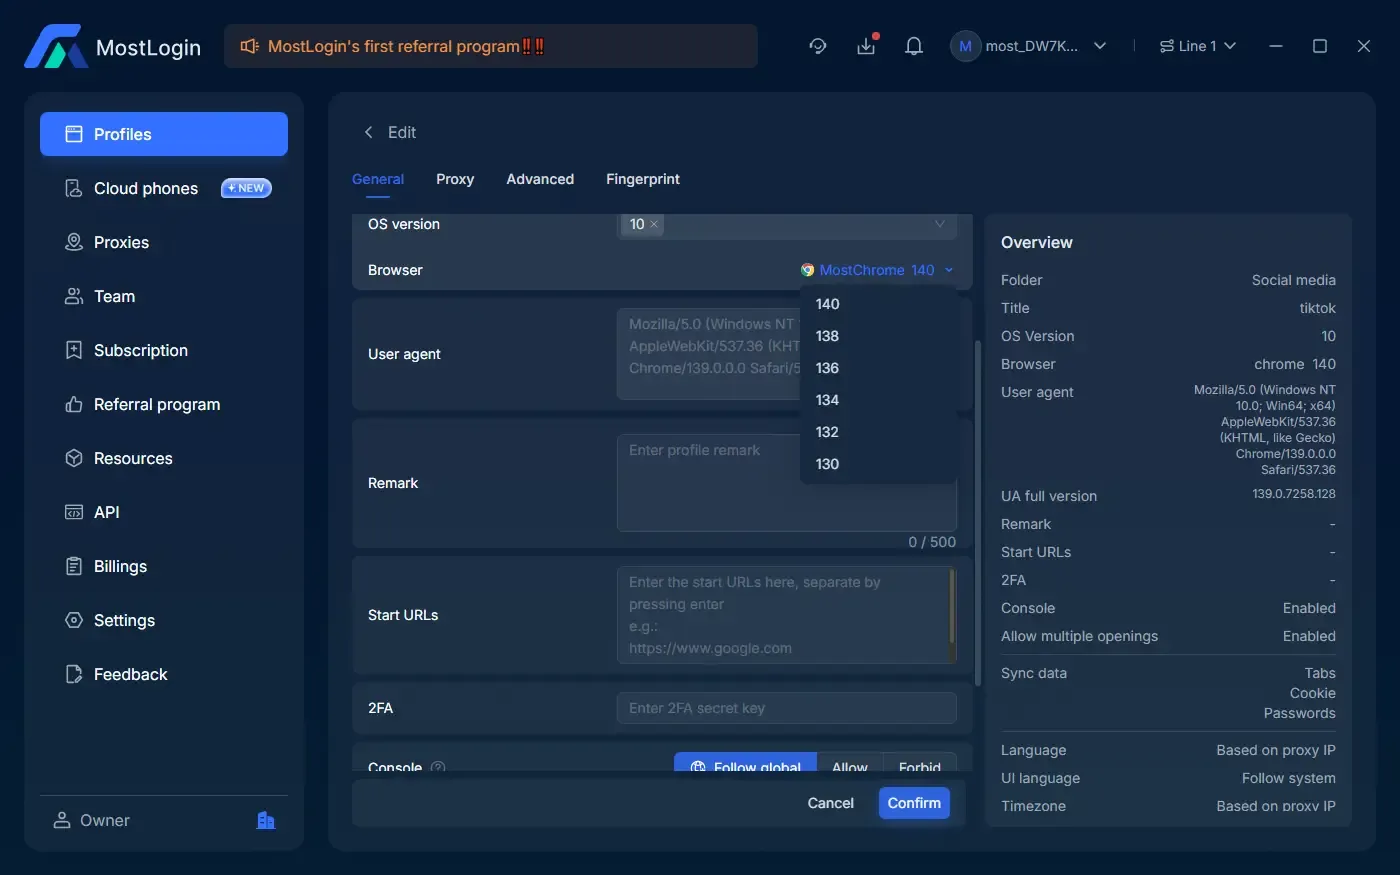Image resolution: width=1400 pixels, height=875 pixels.
Task: Open the Line 1 selector
Action: tap(1197, 45)
